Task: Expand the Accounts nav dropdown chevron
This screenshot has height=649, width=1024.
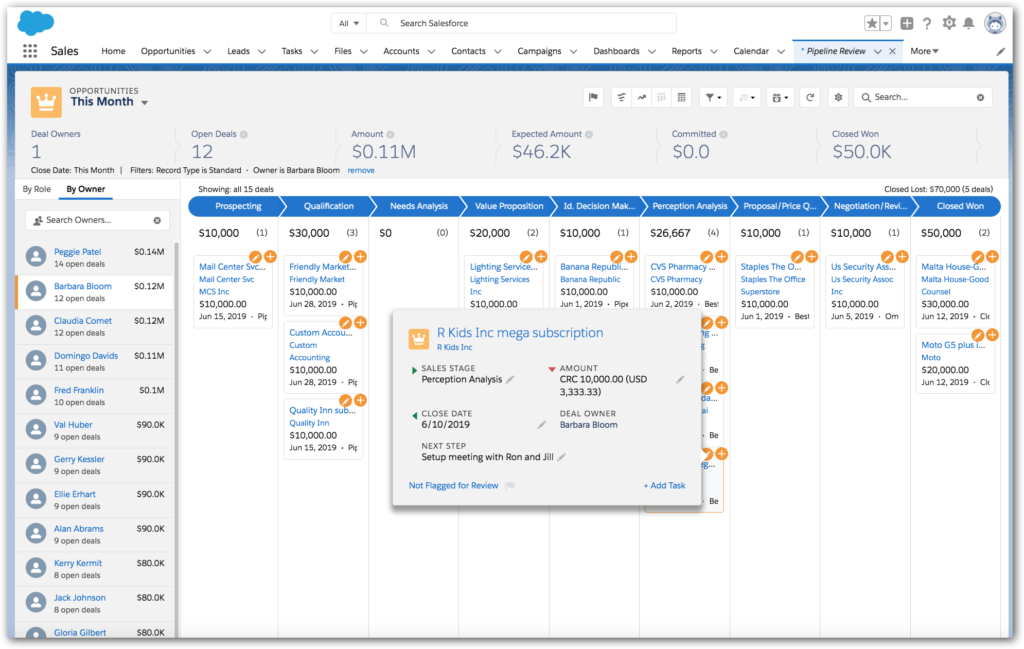Action: (x=431, y=52)
